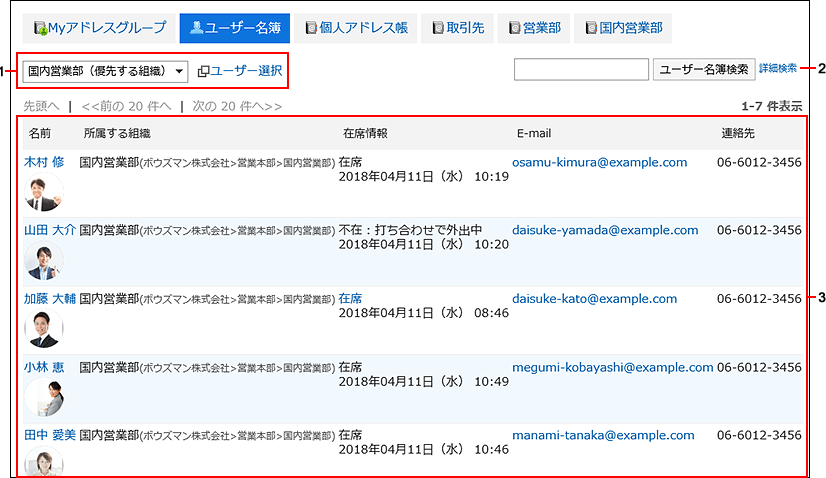Open profile of 田中 愛美
The width and height of the screenshot is (826, 478).
tap(50, 435)
